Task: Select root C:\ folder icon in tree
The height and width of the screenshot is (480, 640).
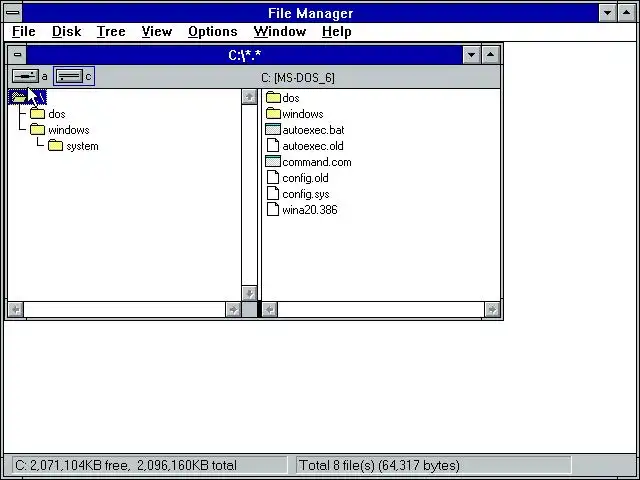Action: (x=19, y=97)
